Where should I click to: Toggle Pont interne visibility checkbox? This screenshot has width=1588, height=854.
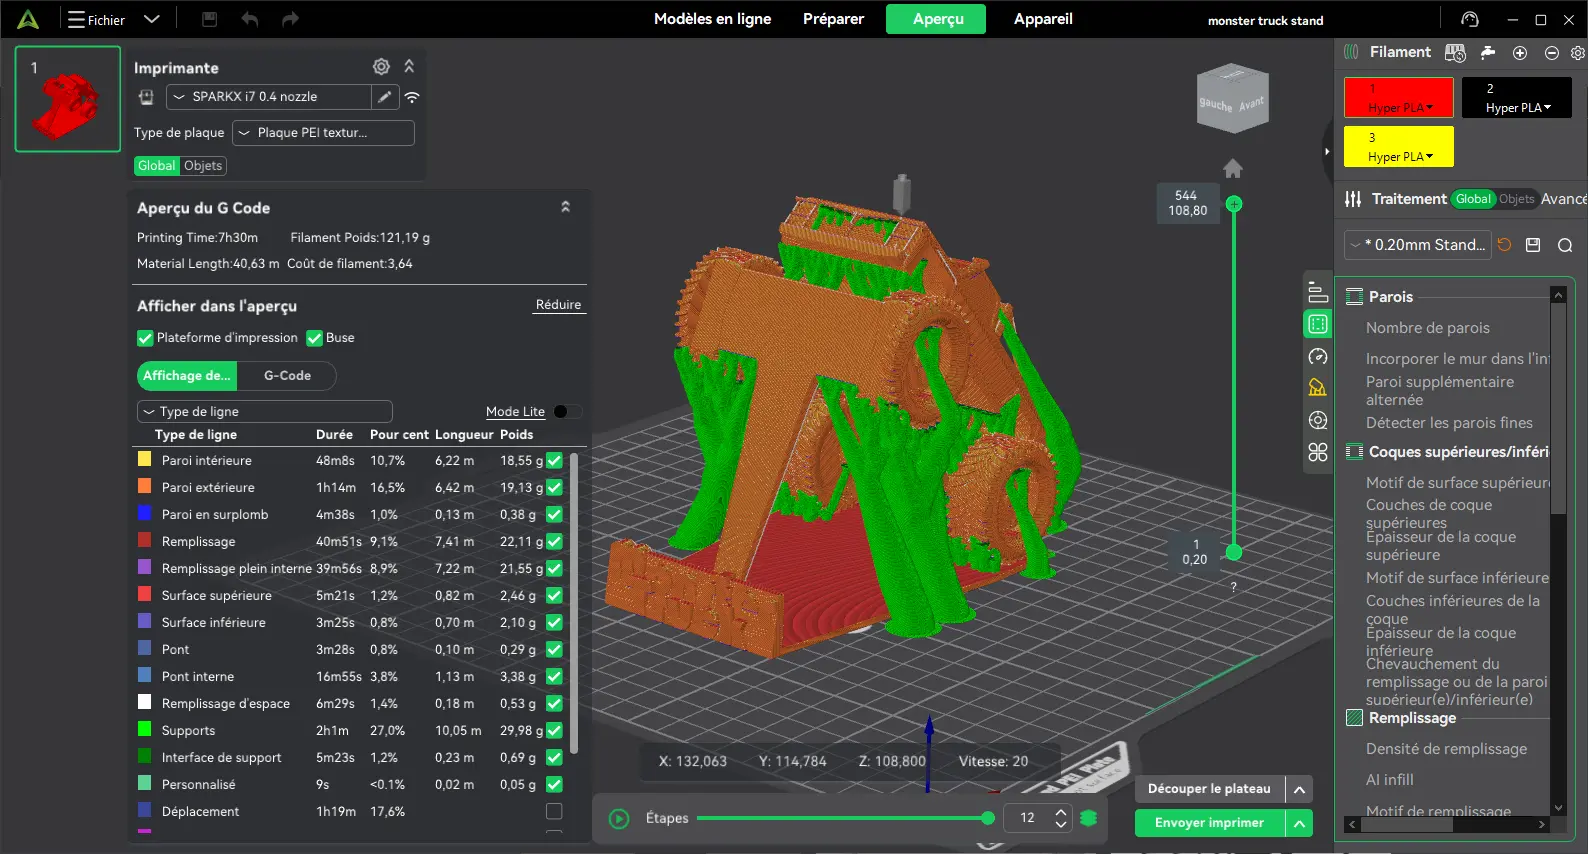554,676
